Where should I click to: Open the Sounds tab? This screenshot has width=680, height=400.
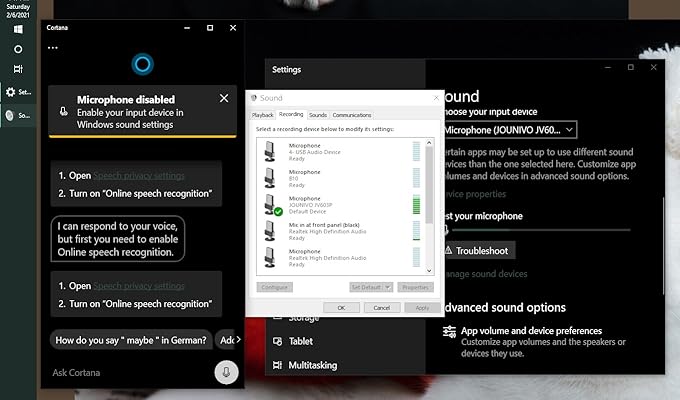click(318, 115)
